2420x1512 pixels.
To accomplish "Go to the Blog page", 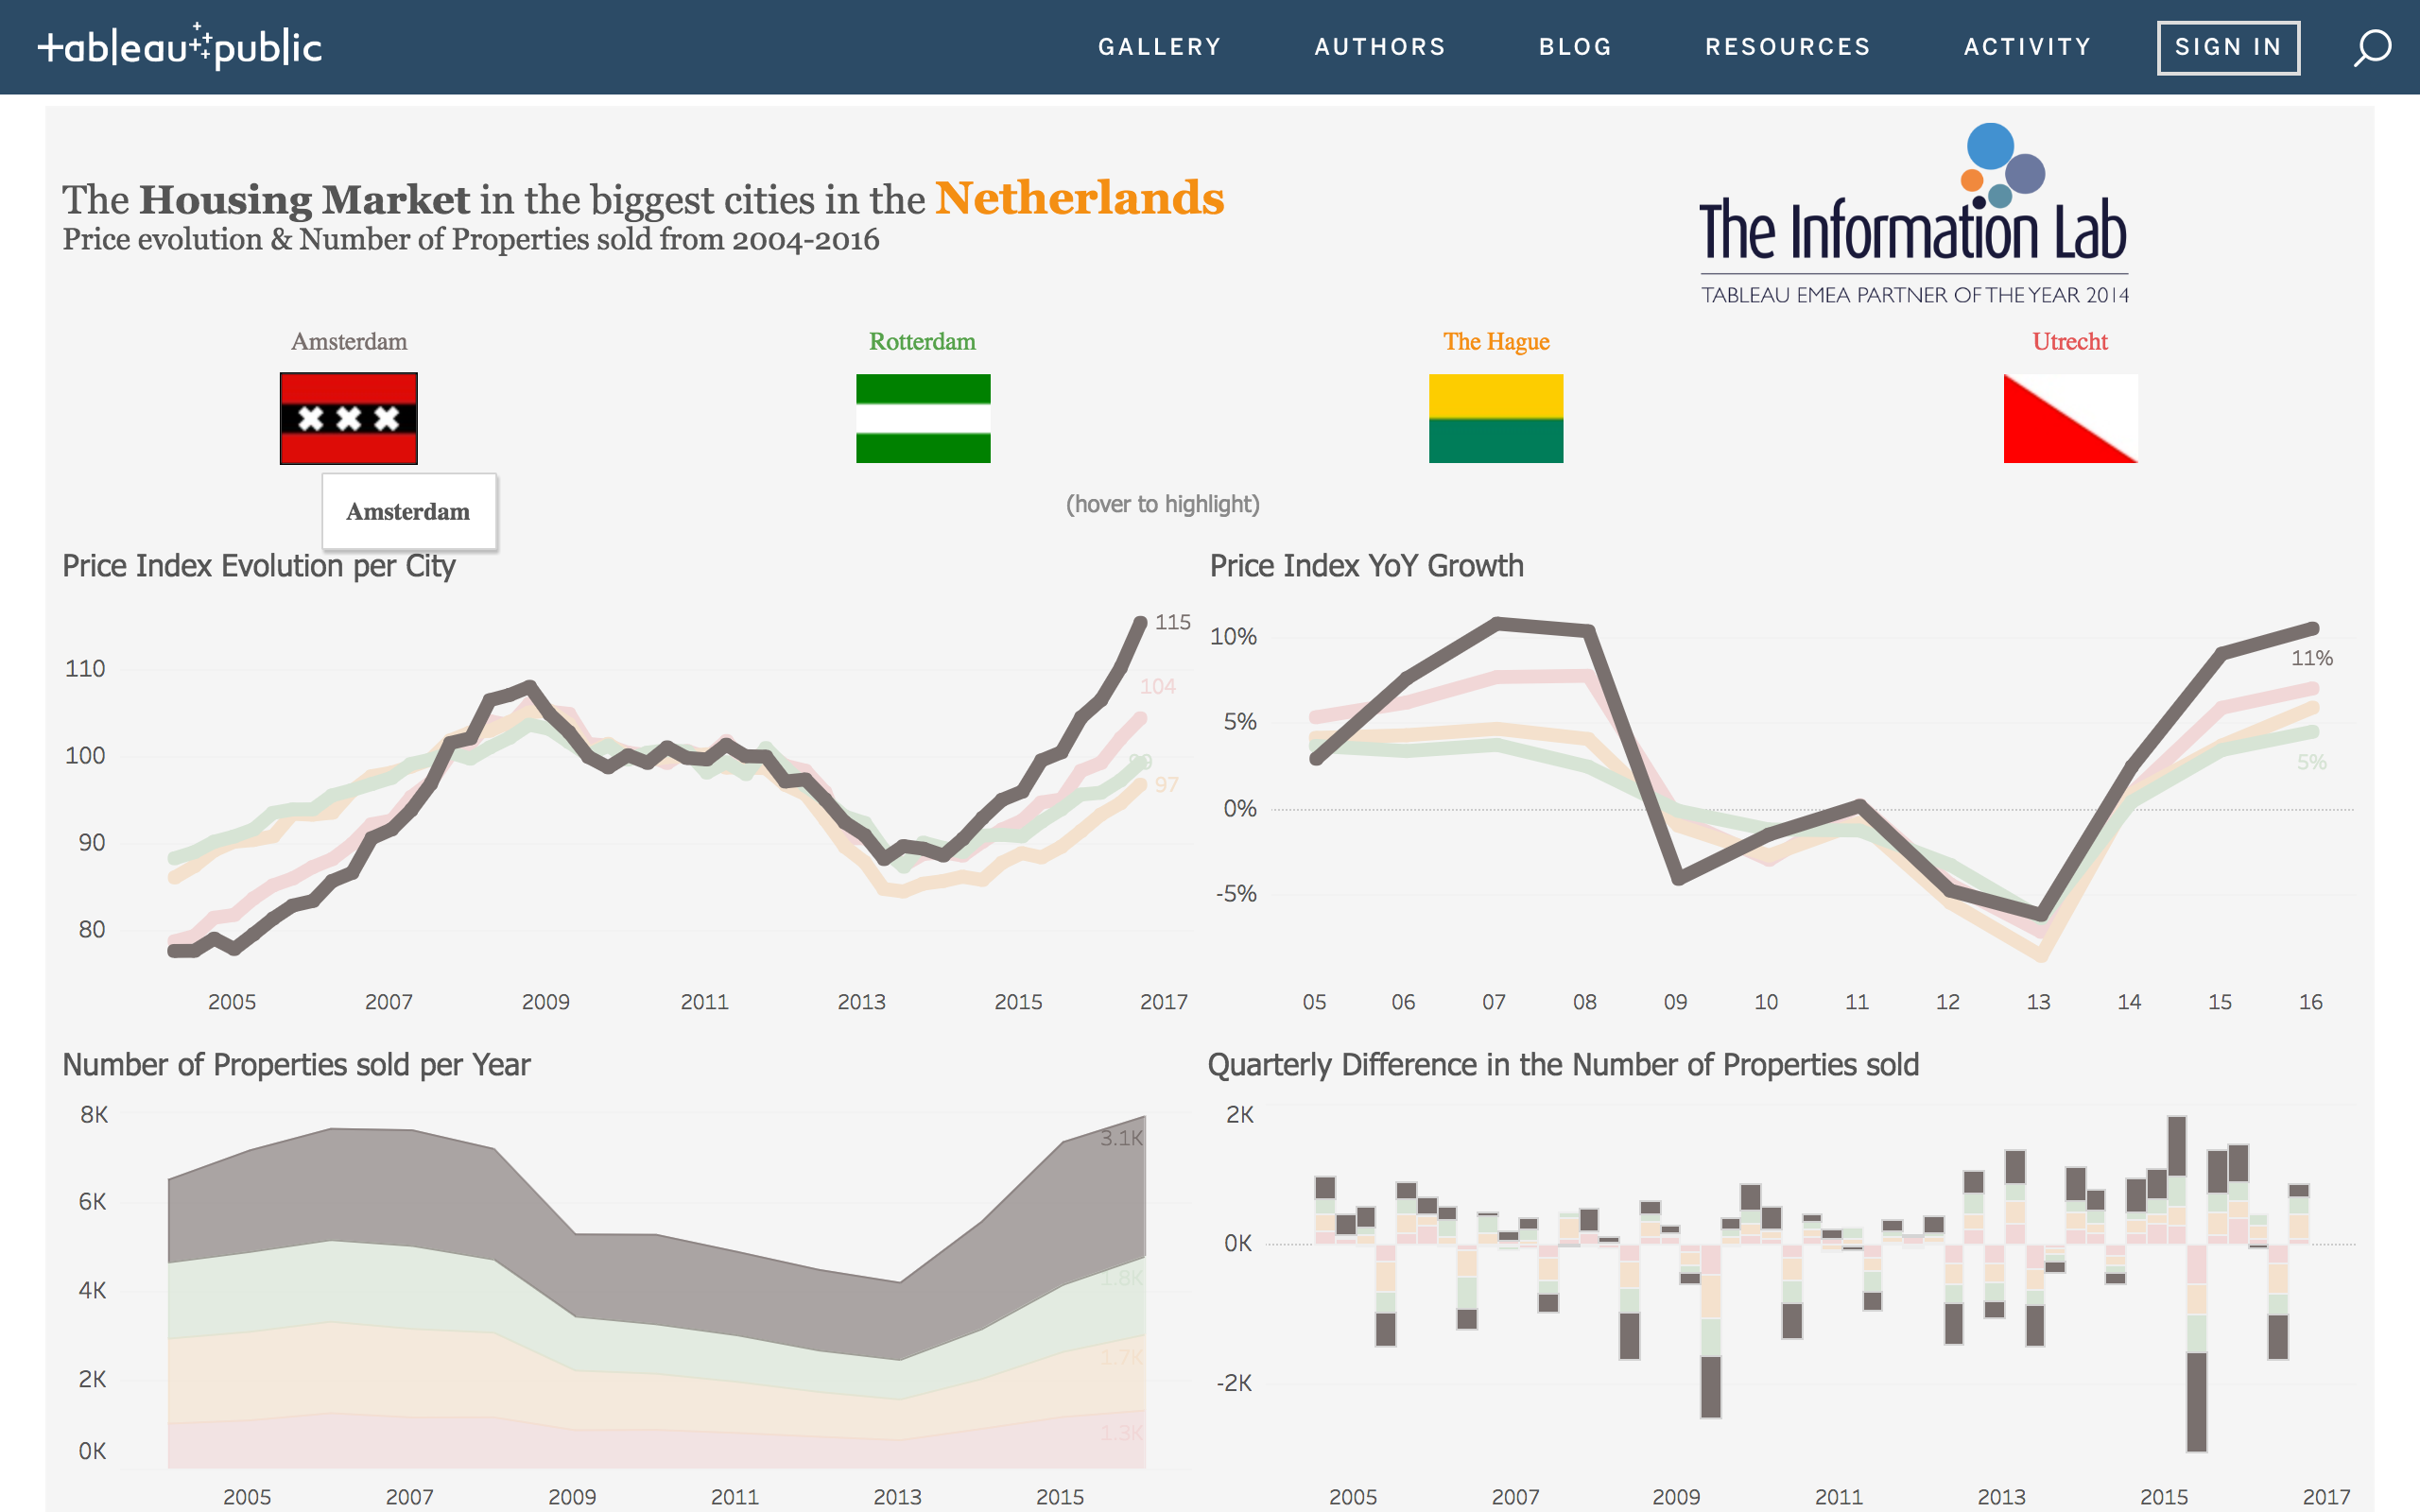I will click(1575, 47).
